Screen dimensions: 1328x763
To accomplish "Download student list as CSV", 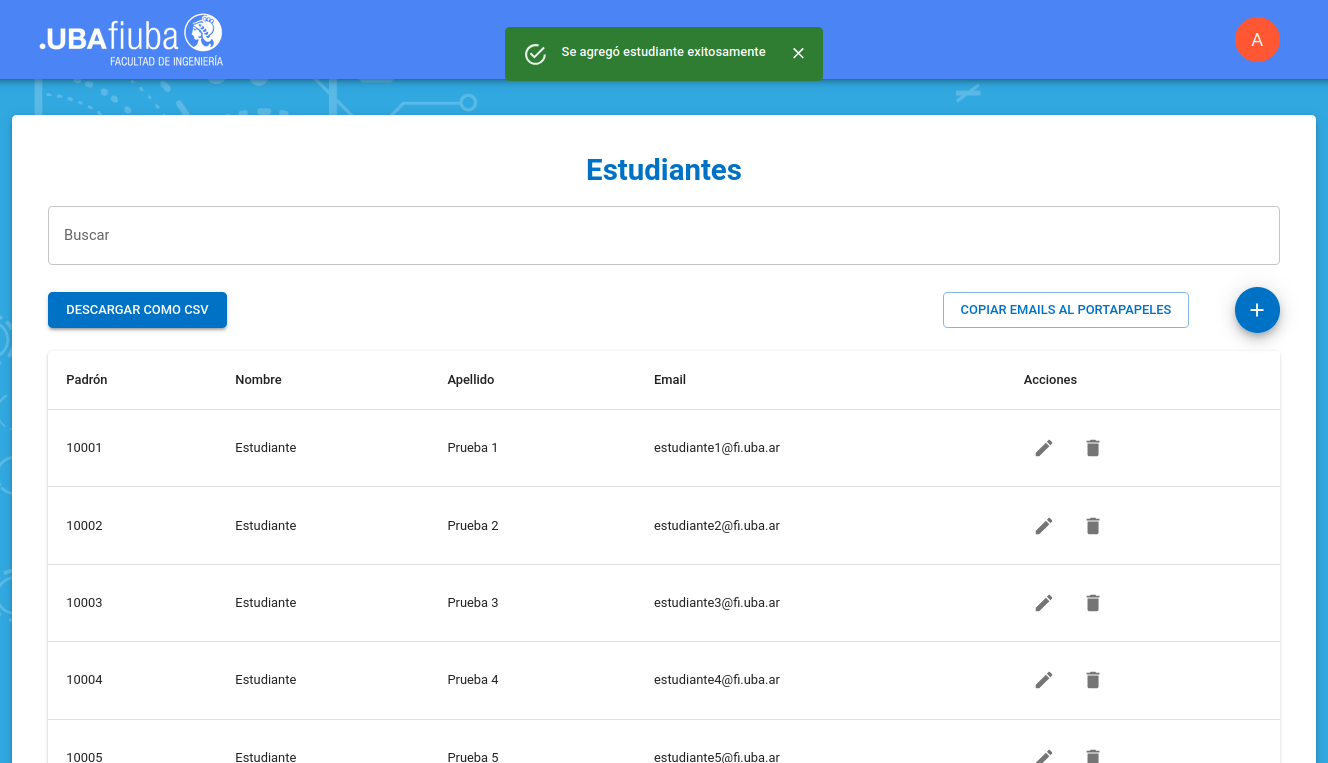I will 137,310.
